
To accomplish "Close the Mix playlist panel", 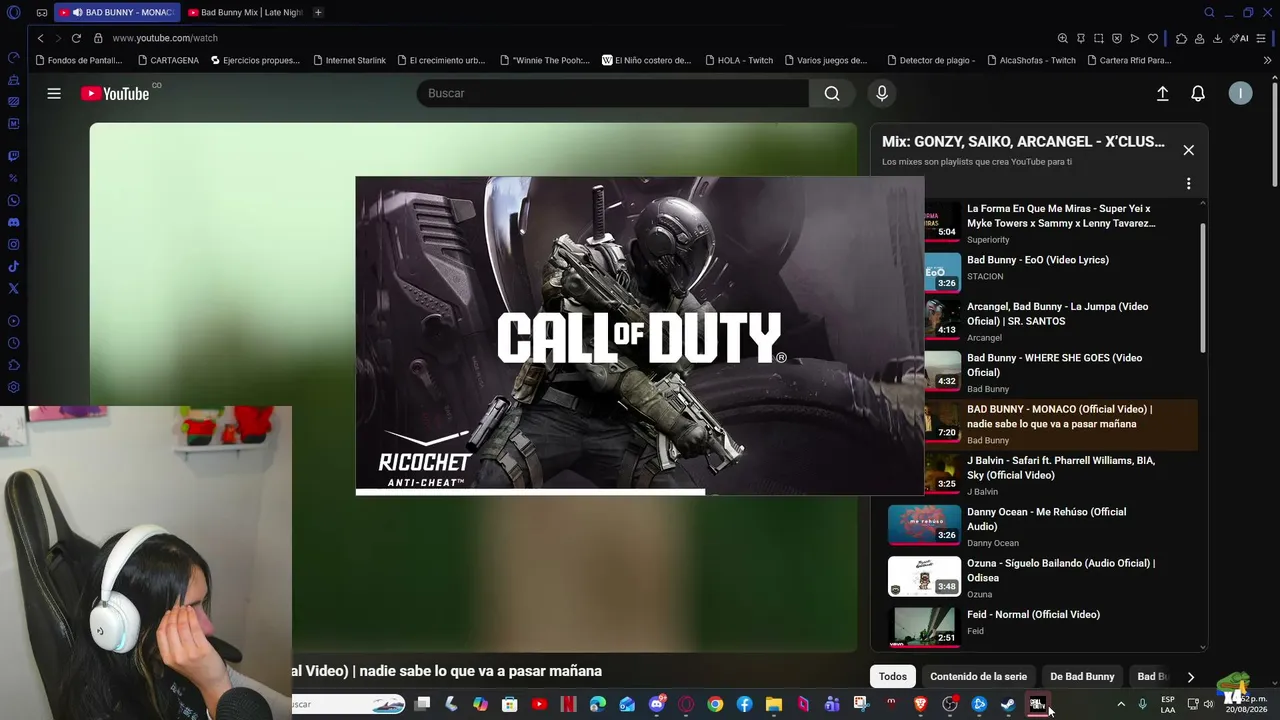I will 1188,150.
